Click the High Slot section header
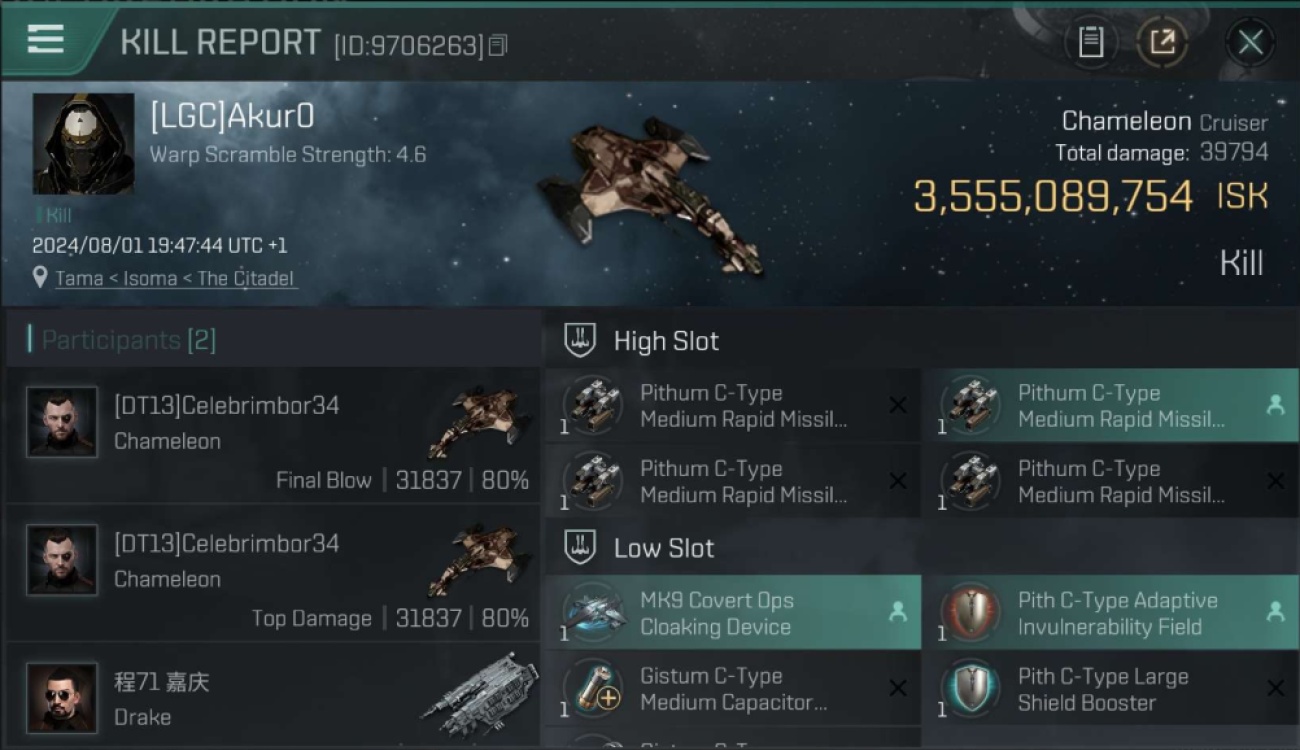The height and width of the screenshot is (750, 1300). tap(666, 341)
